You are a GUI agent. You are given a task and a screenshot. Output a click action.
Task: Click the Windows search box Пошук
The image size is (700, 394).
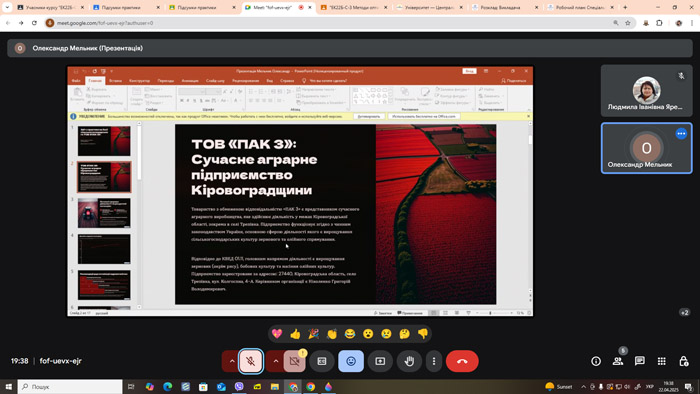click(70, 386)
